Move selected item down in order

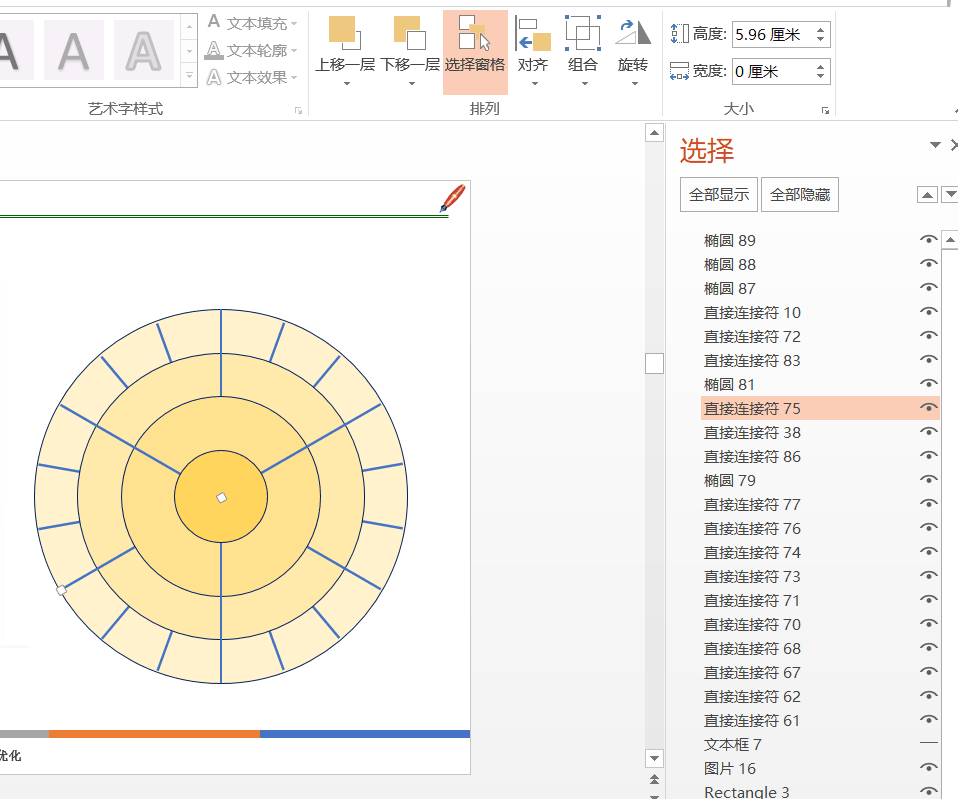[x=950, y=195]
